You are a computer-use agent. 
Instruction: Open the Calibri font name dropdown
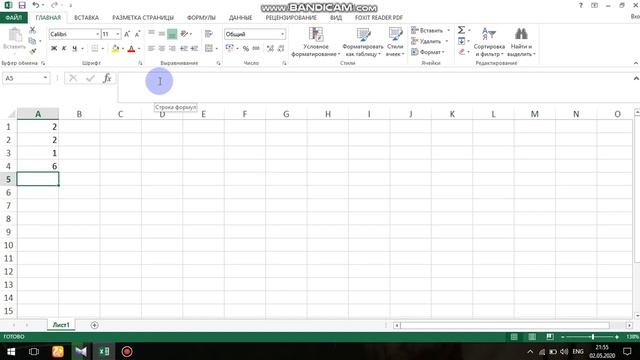(98, 34)
